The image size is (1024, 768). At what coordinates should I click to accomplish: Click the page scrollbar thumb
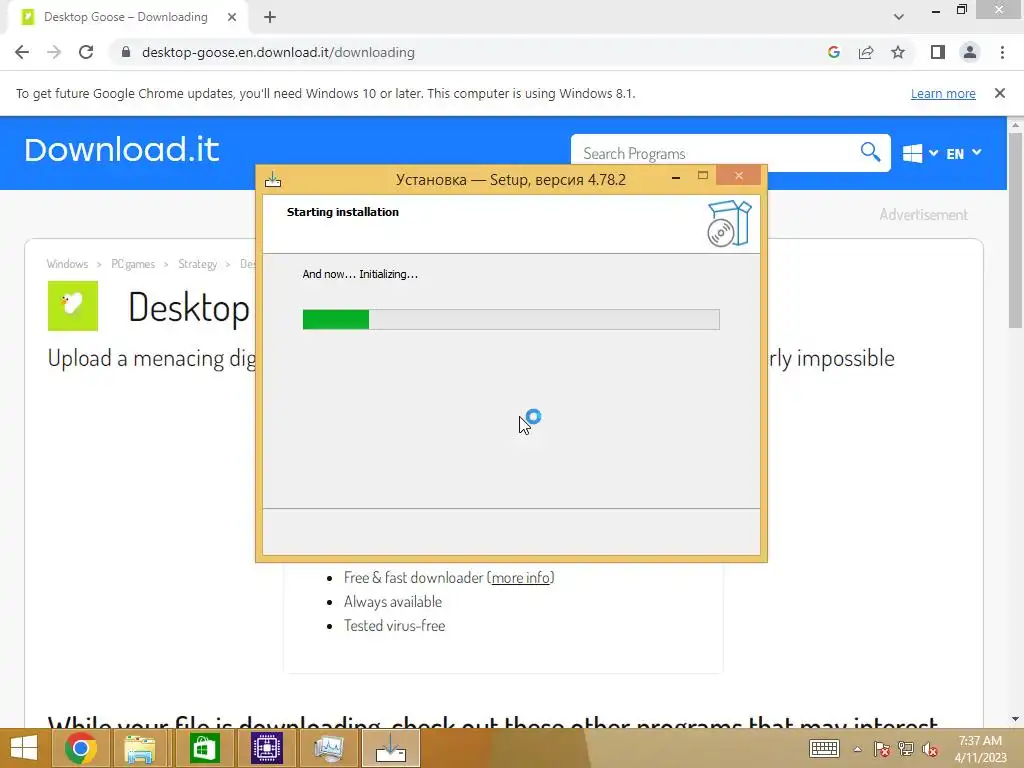click(x=1015, y=230)
